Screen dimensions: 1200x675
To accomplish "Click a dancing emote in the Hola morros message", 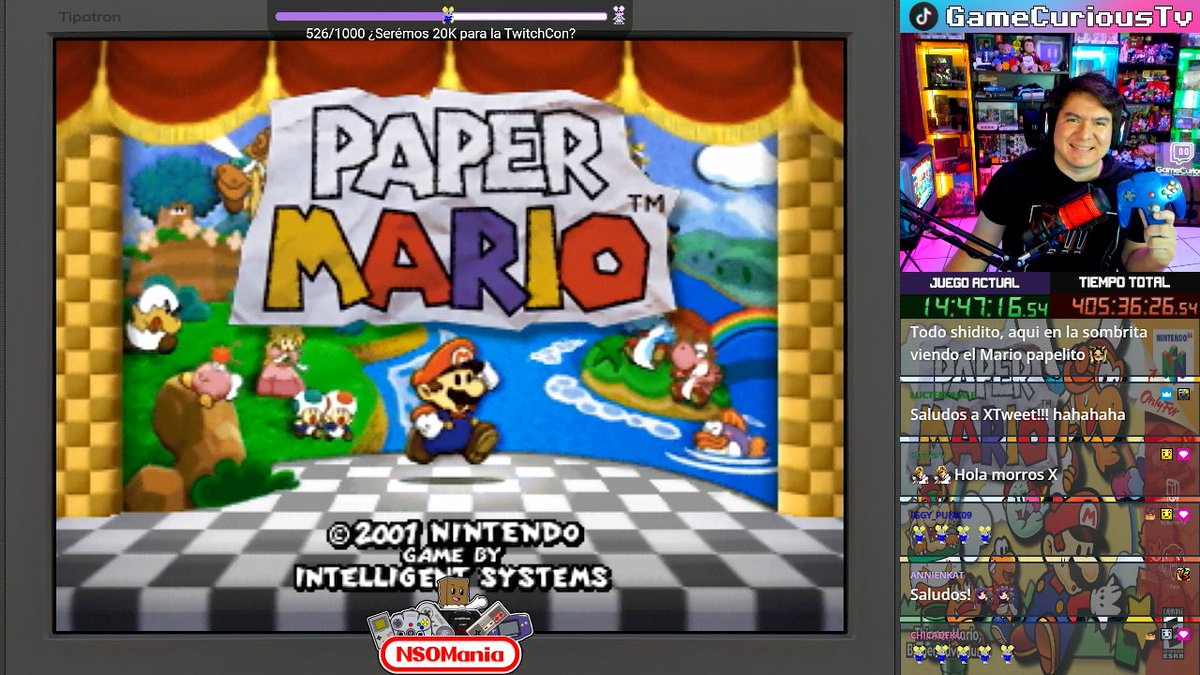I will tap(920, 476).
